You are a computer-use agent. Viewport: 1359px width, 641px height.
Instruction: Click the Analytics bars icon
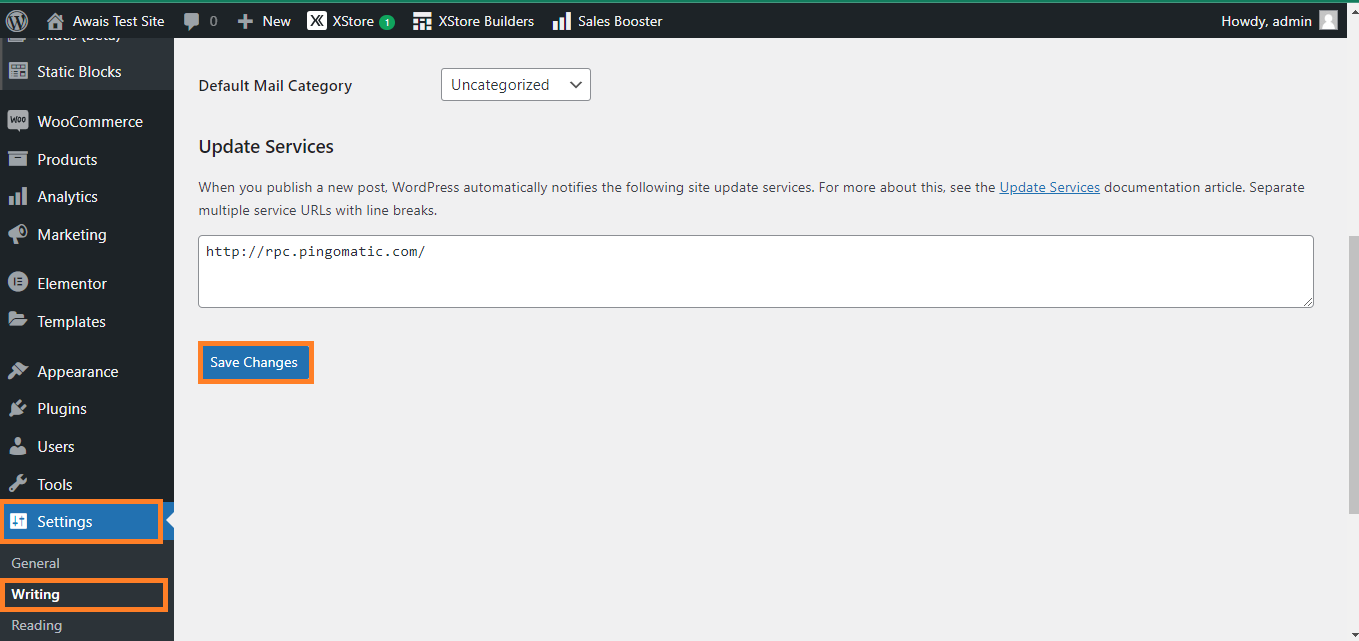18,197
